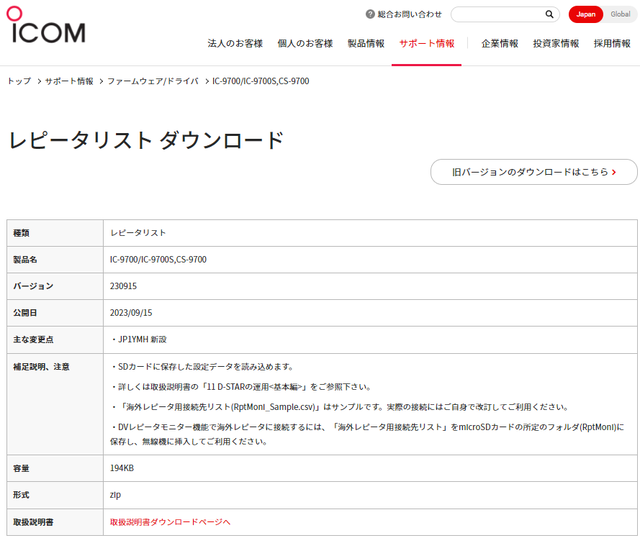Open 取扱説明書ダウンロードページへ link
640x538 pixels.
coord(170,522)
